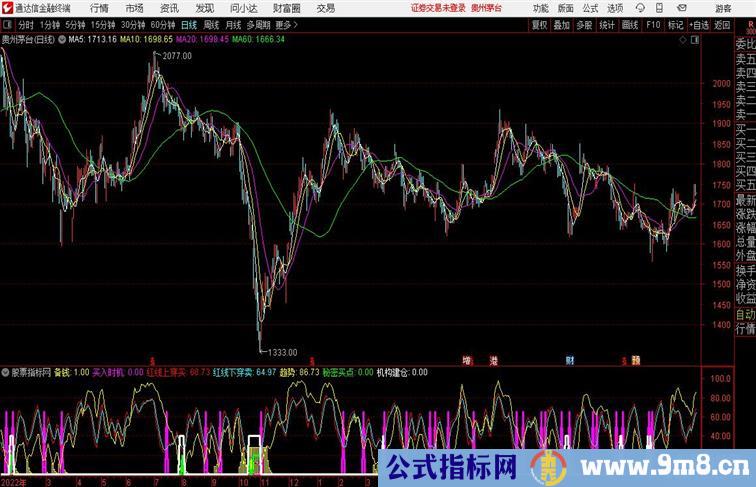
Task: Select the 60分钟 period tab
Action: [163, 24]
